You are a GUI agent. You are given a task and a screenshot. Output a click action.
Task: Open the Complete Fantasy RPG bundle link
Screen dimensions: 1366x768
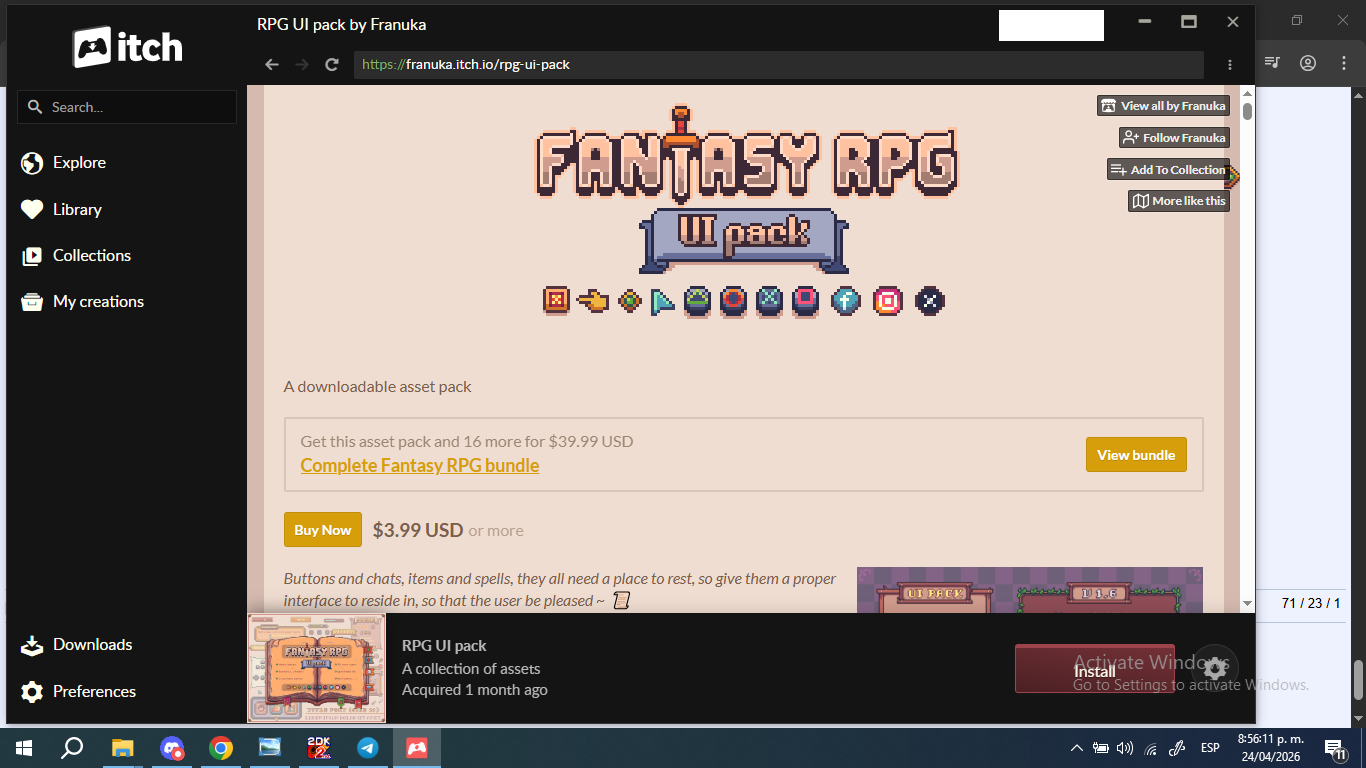pyautogui.click(x=420, y=465)
